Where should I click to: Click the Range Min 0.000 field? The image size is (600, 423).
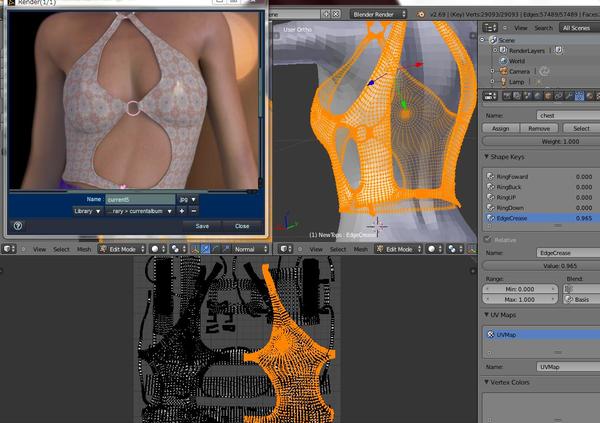[x=520, y=289]
